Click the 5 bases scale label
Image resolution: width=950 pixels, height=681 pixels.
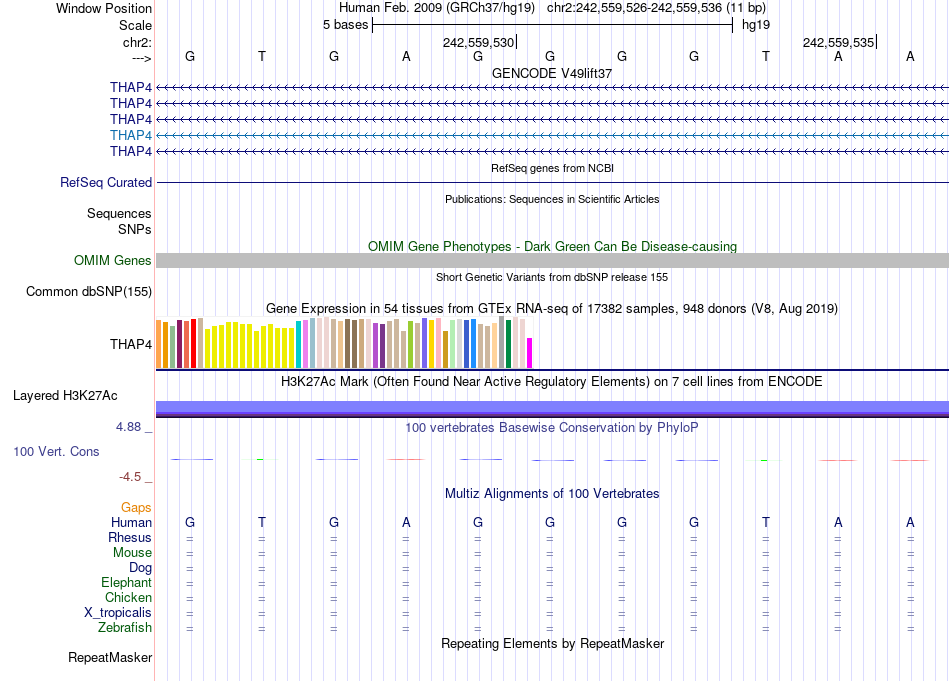coord(345,25)
